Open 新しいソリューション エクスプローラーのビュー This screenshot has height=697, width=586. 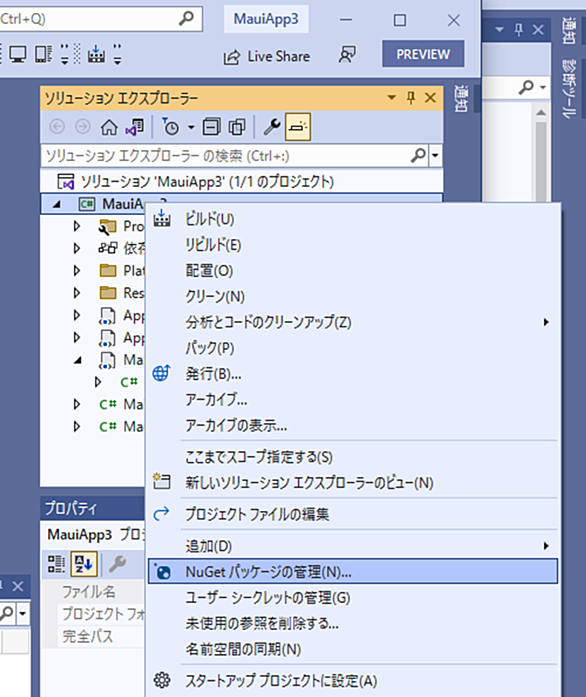pos(352,483)
